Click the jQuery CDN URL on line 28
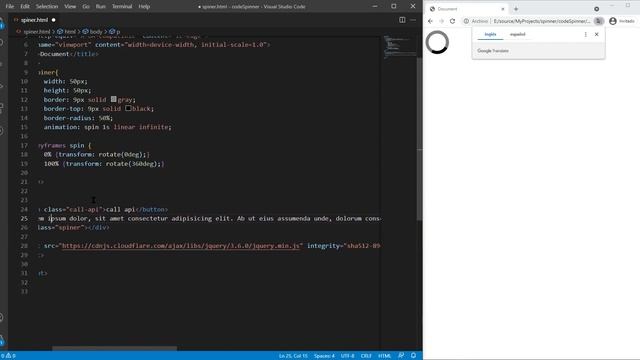 [x=180, y=246]
